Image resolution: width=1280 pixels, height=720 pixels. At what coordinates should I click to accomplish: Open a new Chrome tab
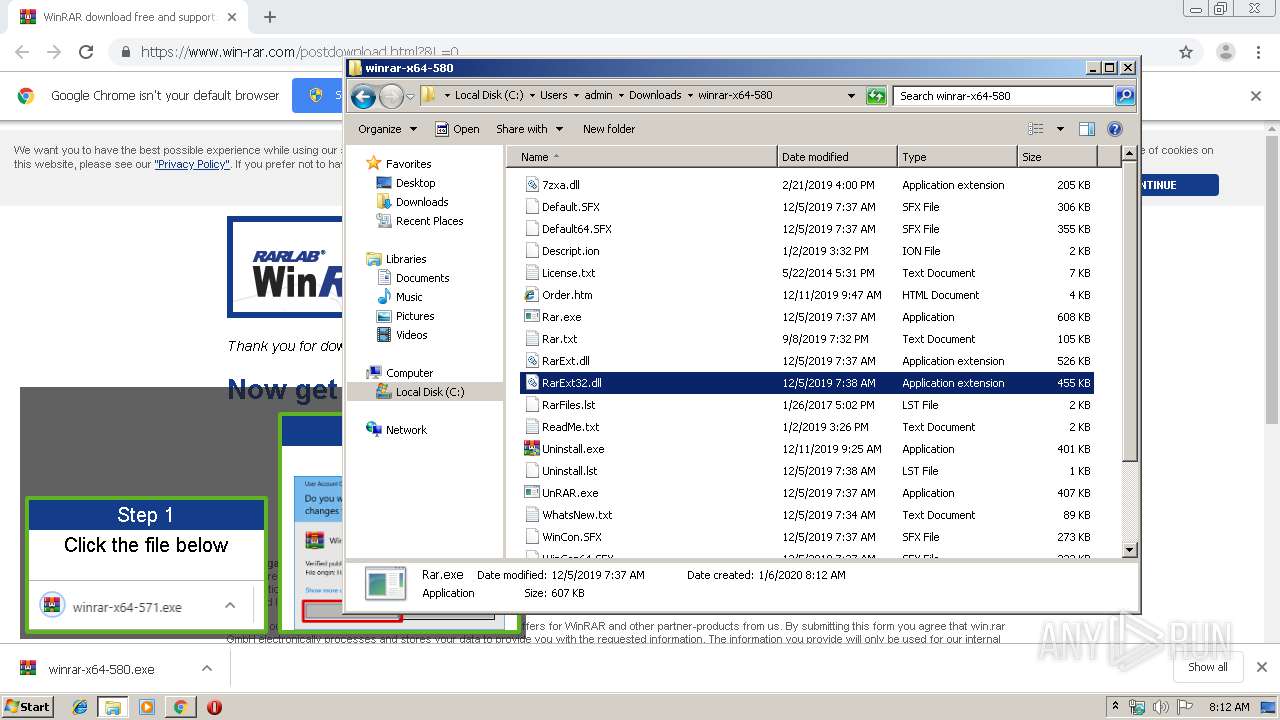pyautogui.click(x=269, y=17)
